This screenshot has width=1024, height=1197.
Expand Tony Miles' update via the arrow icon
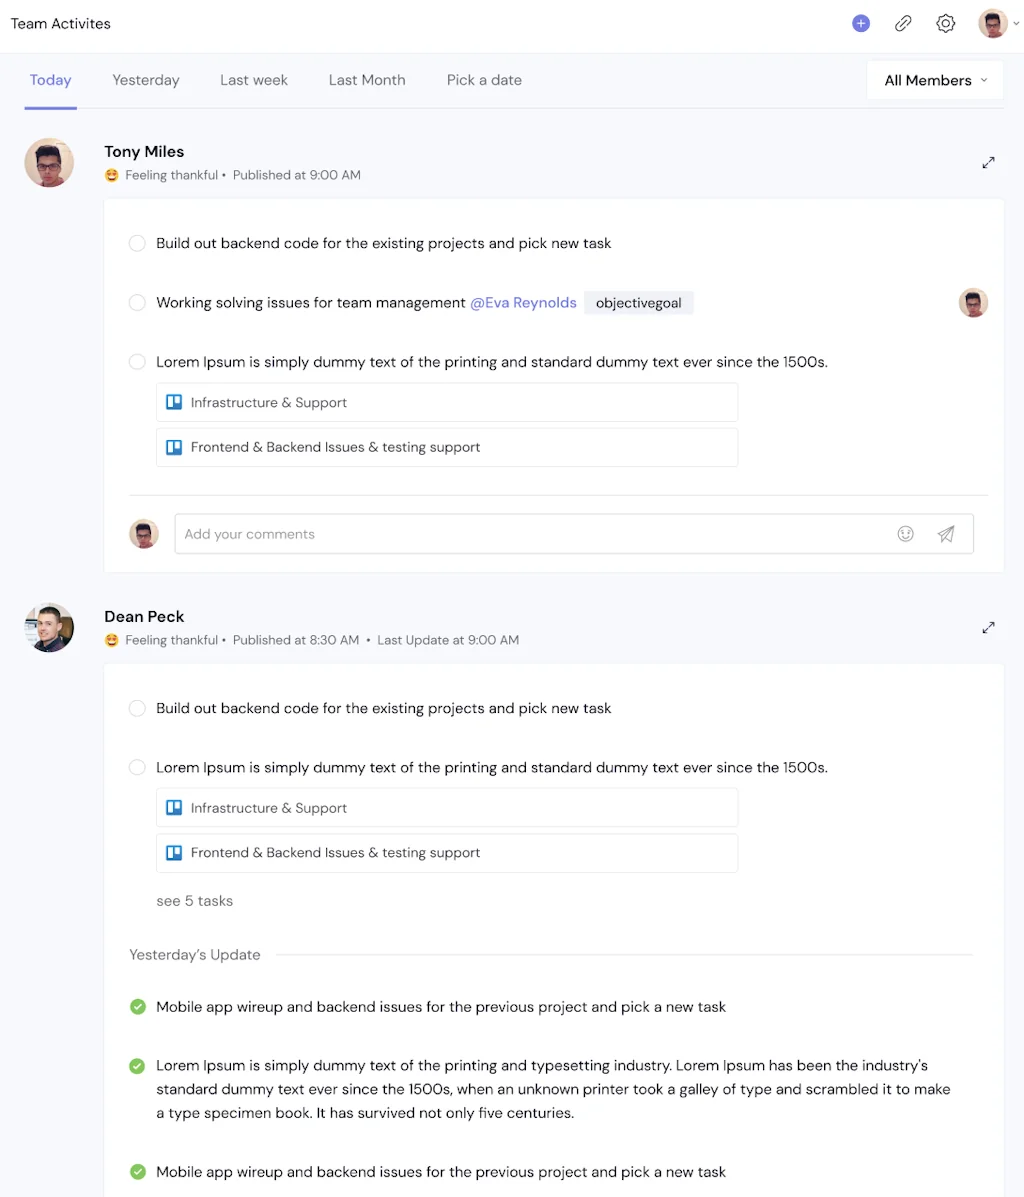click(x=988, y=161)
